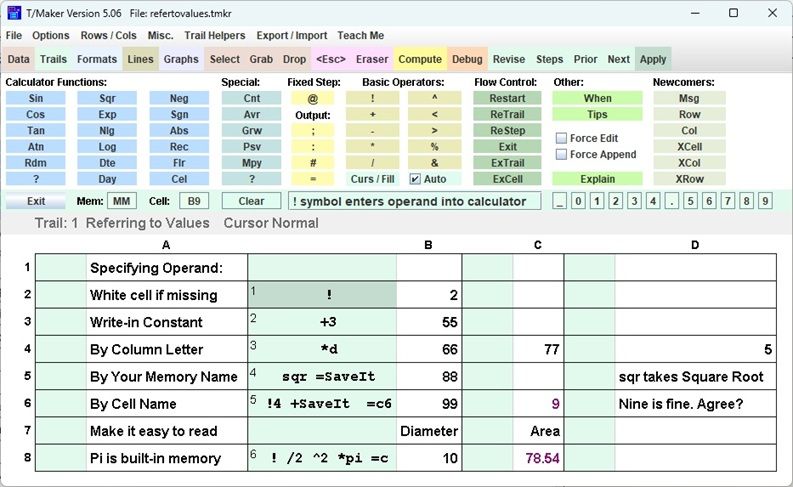
Task: Click the # output button
Action: click(x=313, y=162)
